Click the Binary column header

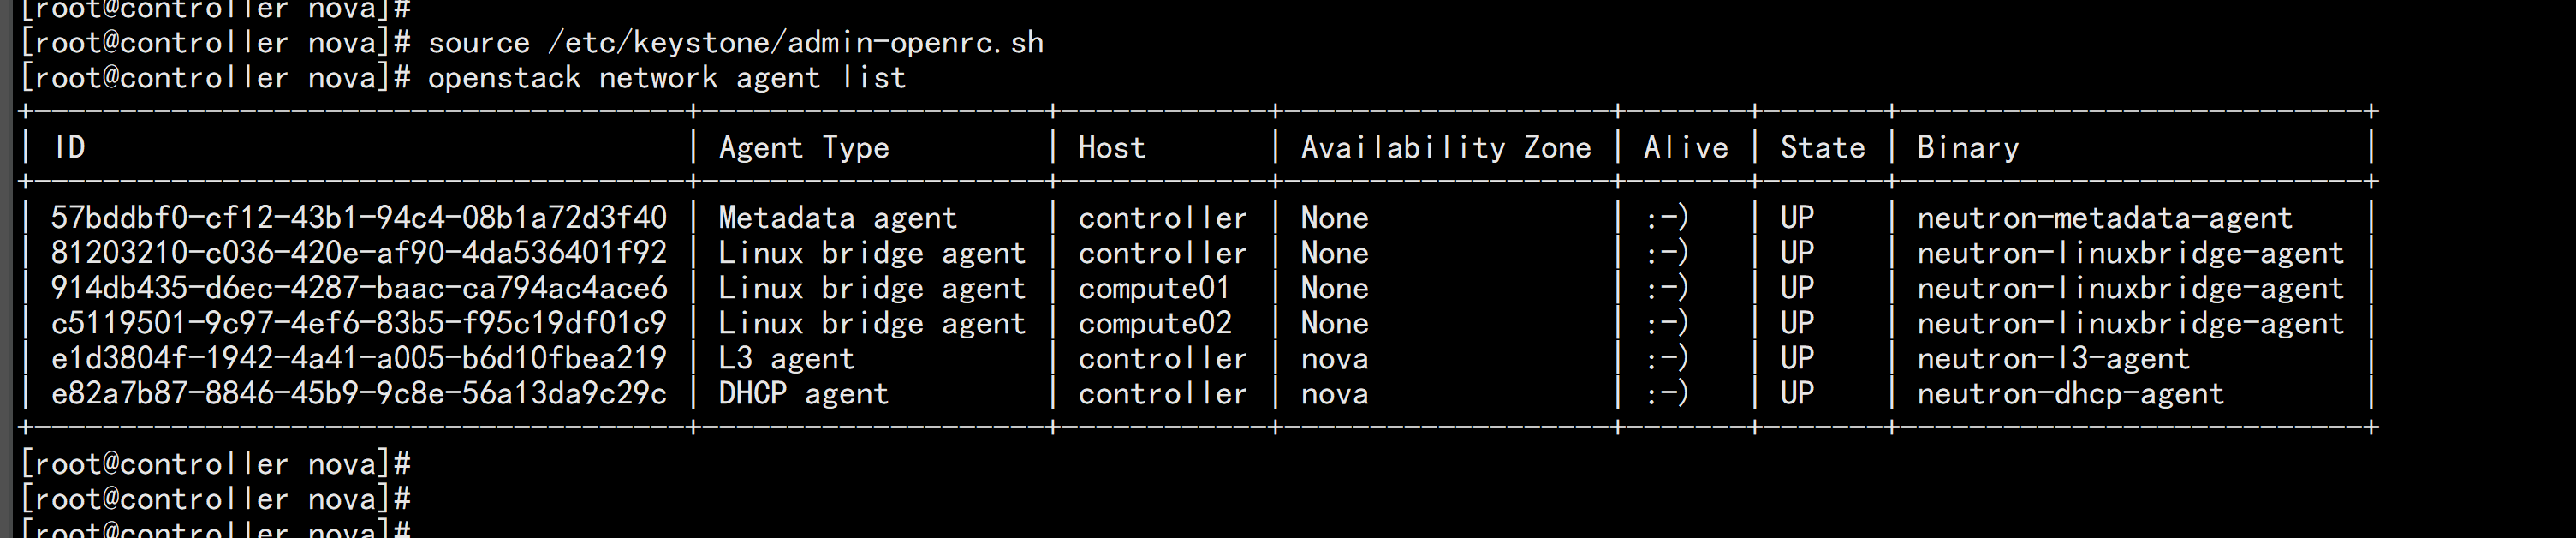[x=1967, y=148]
